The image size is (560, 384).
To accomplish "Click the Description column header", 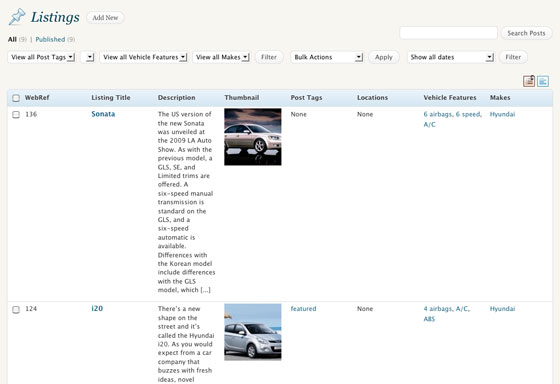I will (176, 98).
